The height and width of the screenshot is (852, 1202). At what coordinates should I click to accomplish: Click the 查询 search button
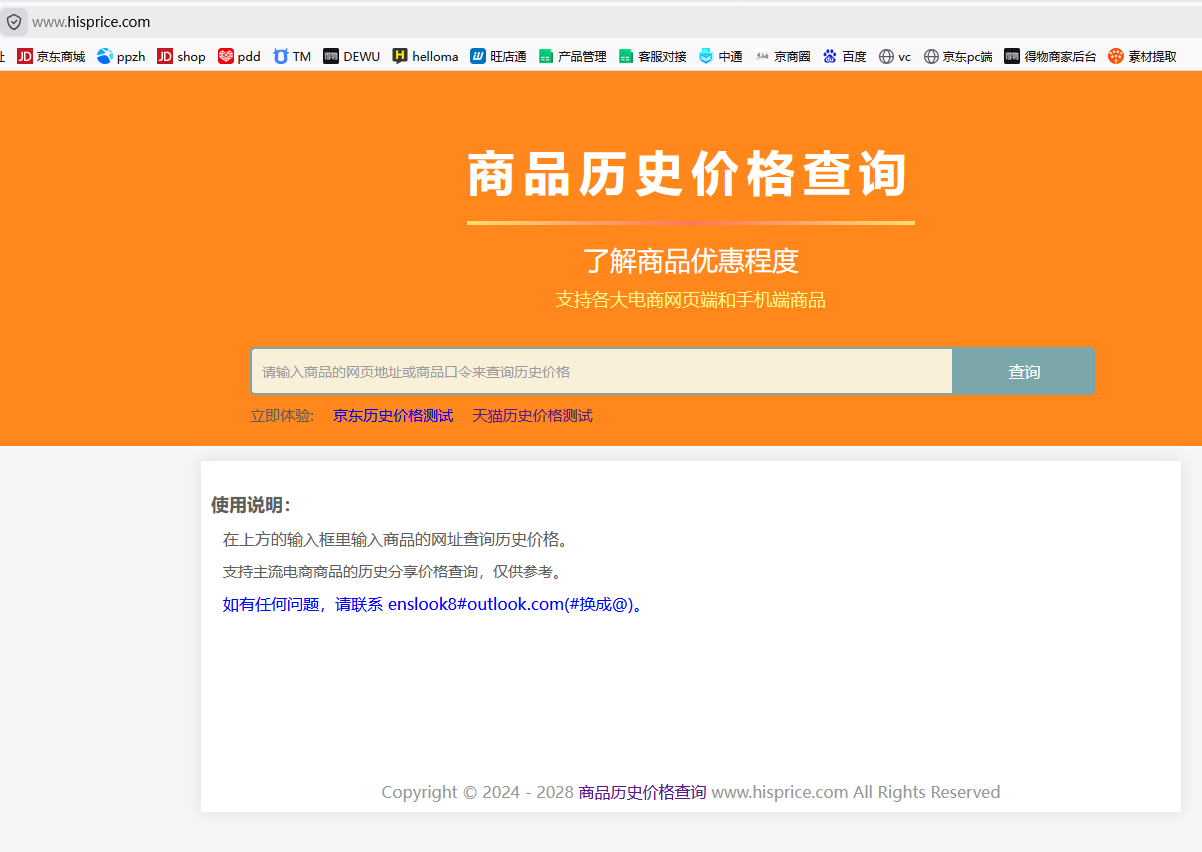click(1023, 372)
